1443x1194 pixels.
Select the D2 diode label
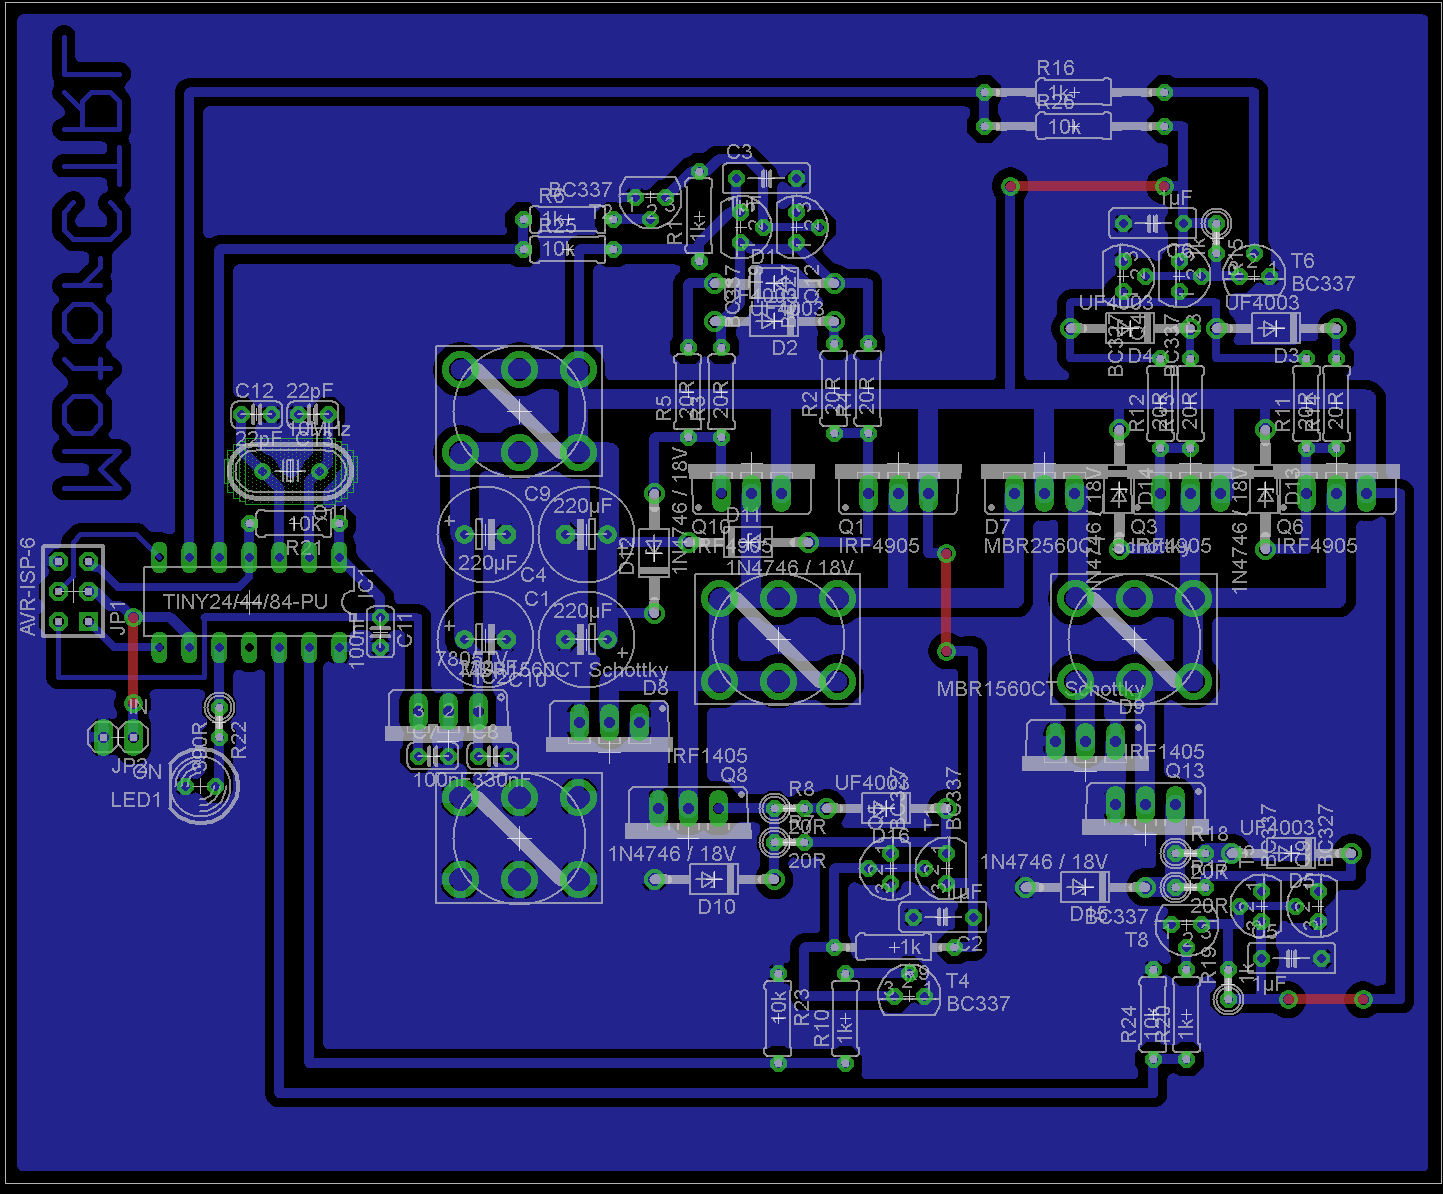[785, 348]
